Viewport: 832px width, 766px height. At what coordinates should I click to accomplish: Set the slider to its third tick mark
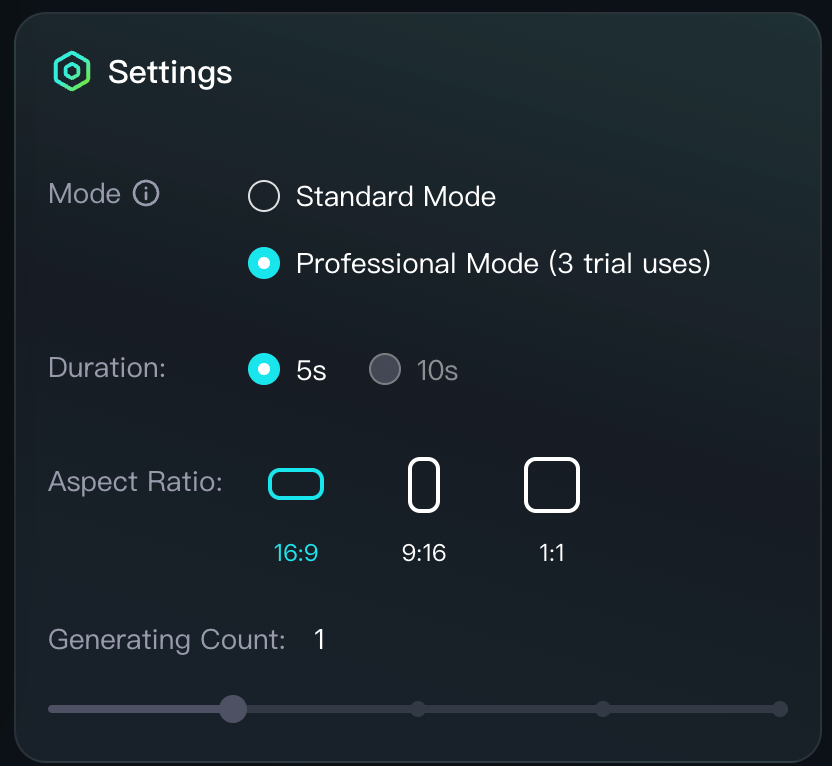click(603, 709)
